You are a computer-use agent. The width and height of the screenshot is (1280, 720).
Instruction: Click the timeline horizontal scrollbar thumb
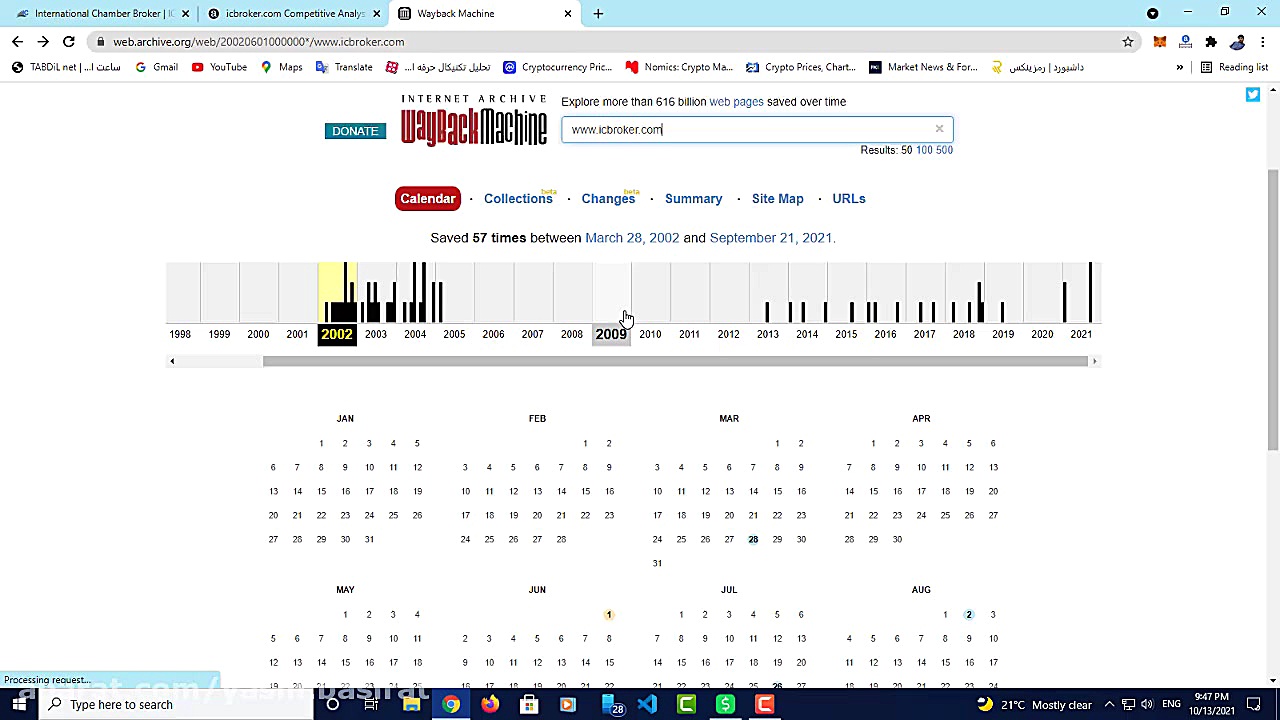[x=675, y=361]
